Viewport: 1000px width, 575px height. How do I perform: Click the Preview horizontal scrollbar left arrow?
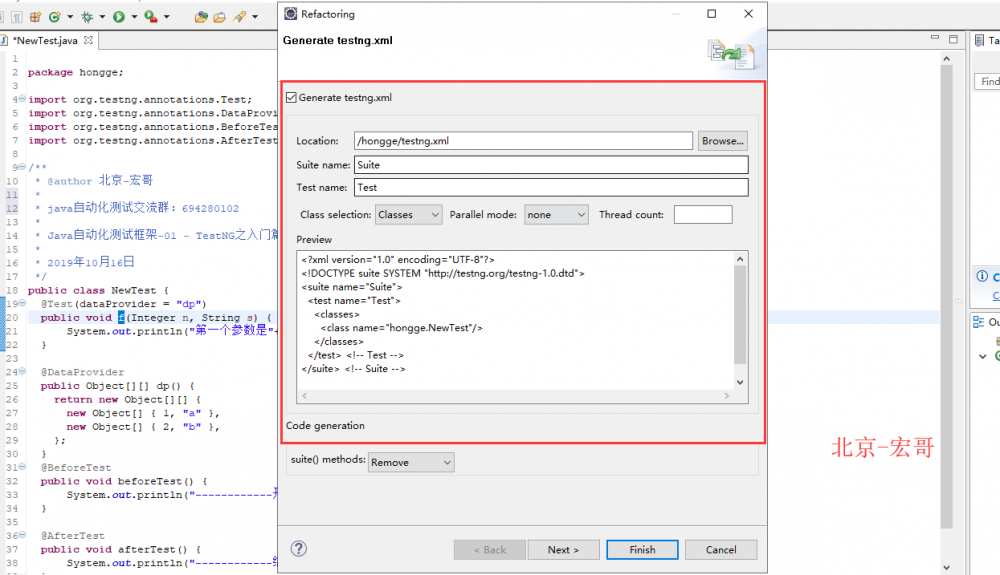[x=305, y=396]
